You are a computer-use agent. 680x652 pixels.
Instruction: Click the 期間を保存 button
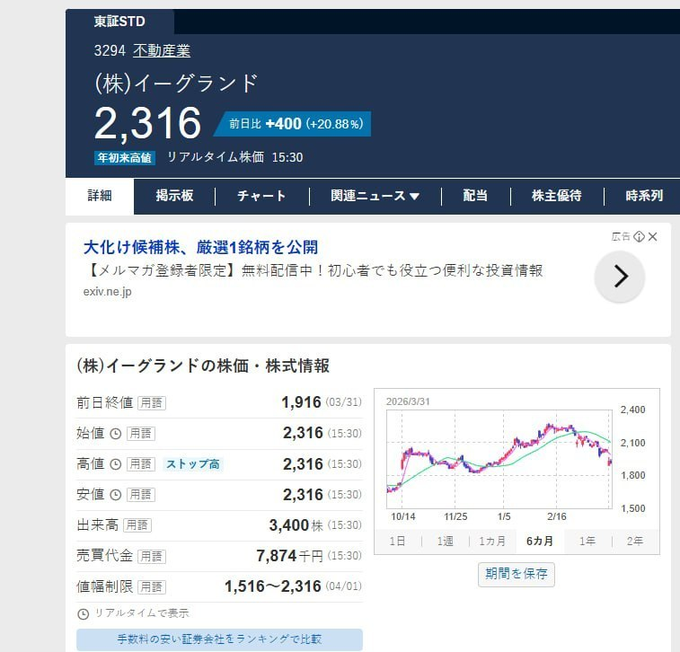(516, 574)
